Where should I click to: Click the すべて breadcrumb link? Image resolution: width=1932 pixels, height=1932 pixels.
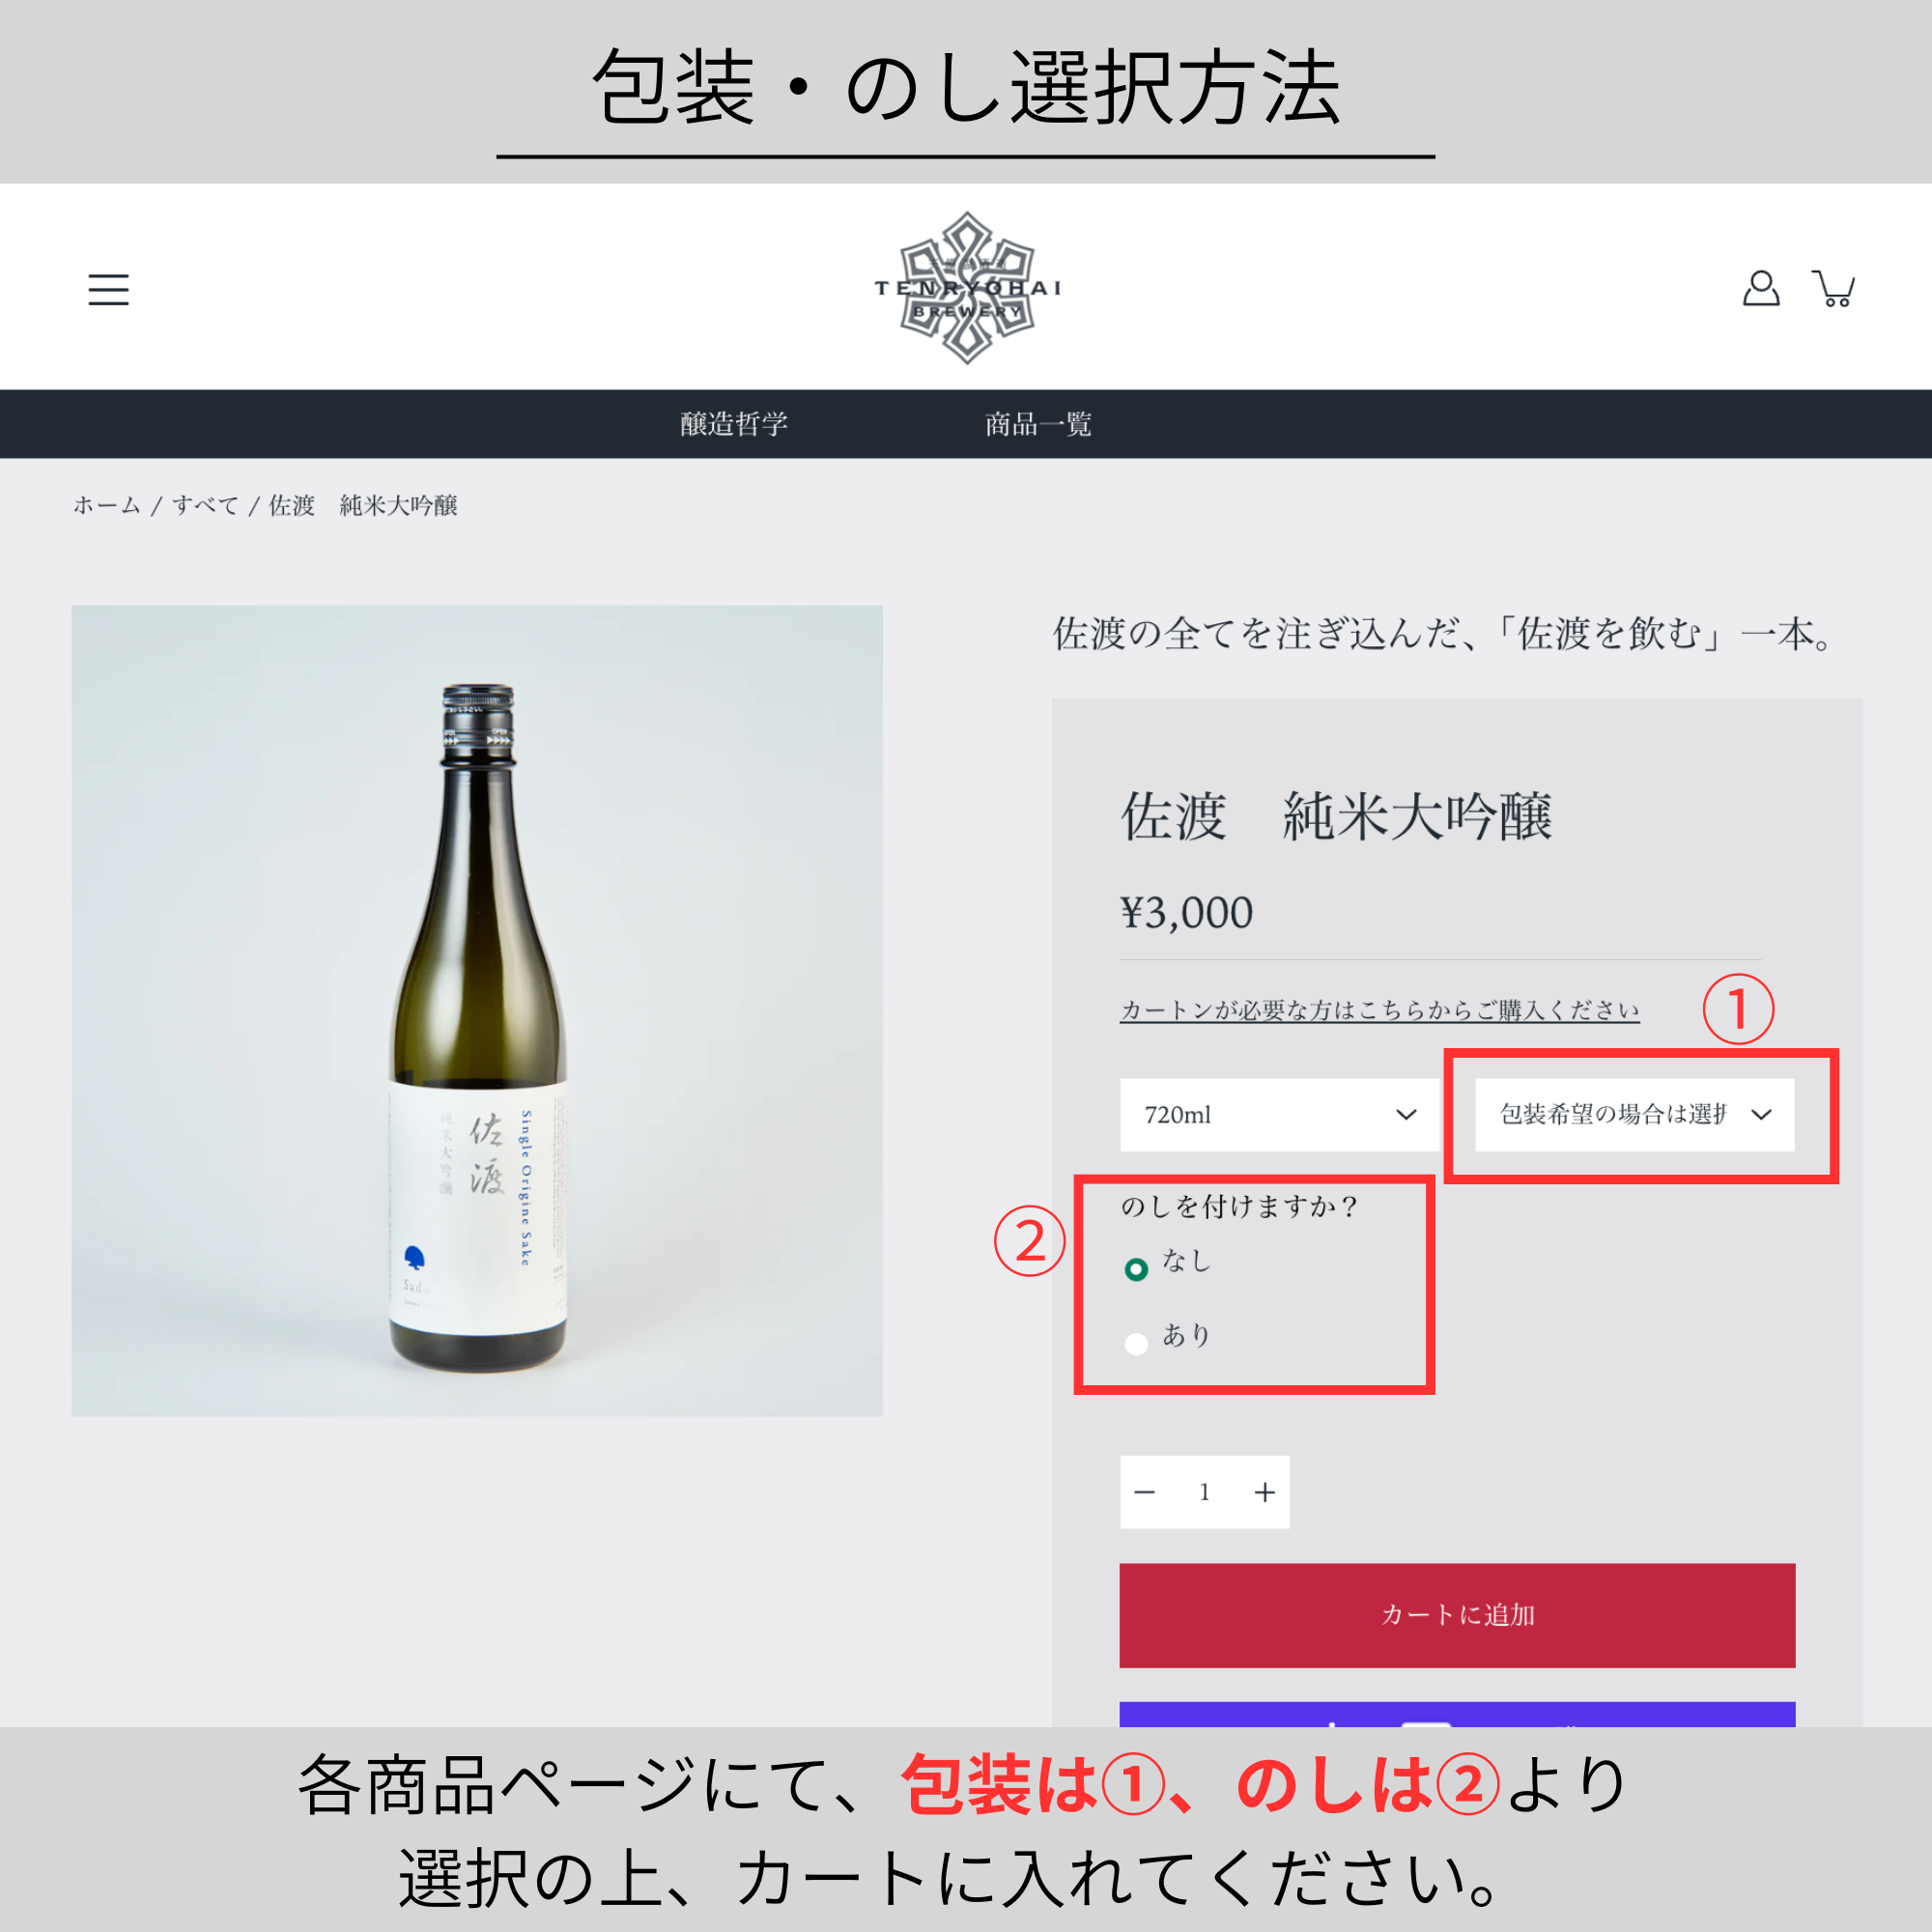[205, 506]
